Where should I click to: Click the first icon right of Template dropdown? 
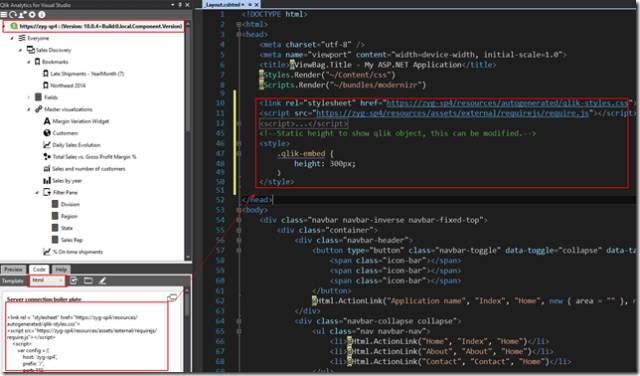[73, 280]
